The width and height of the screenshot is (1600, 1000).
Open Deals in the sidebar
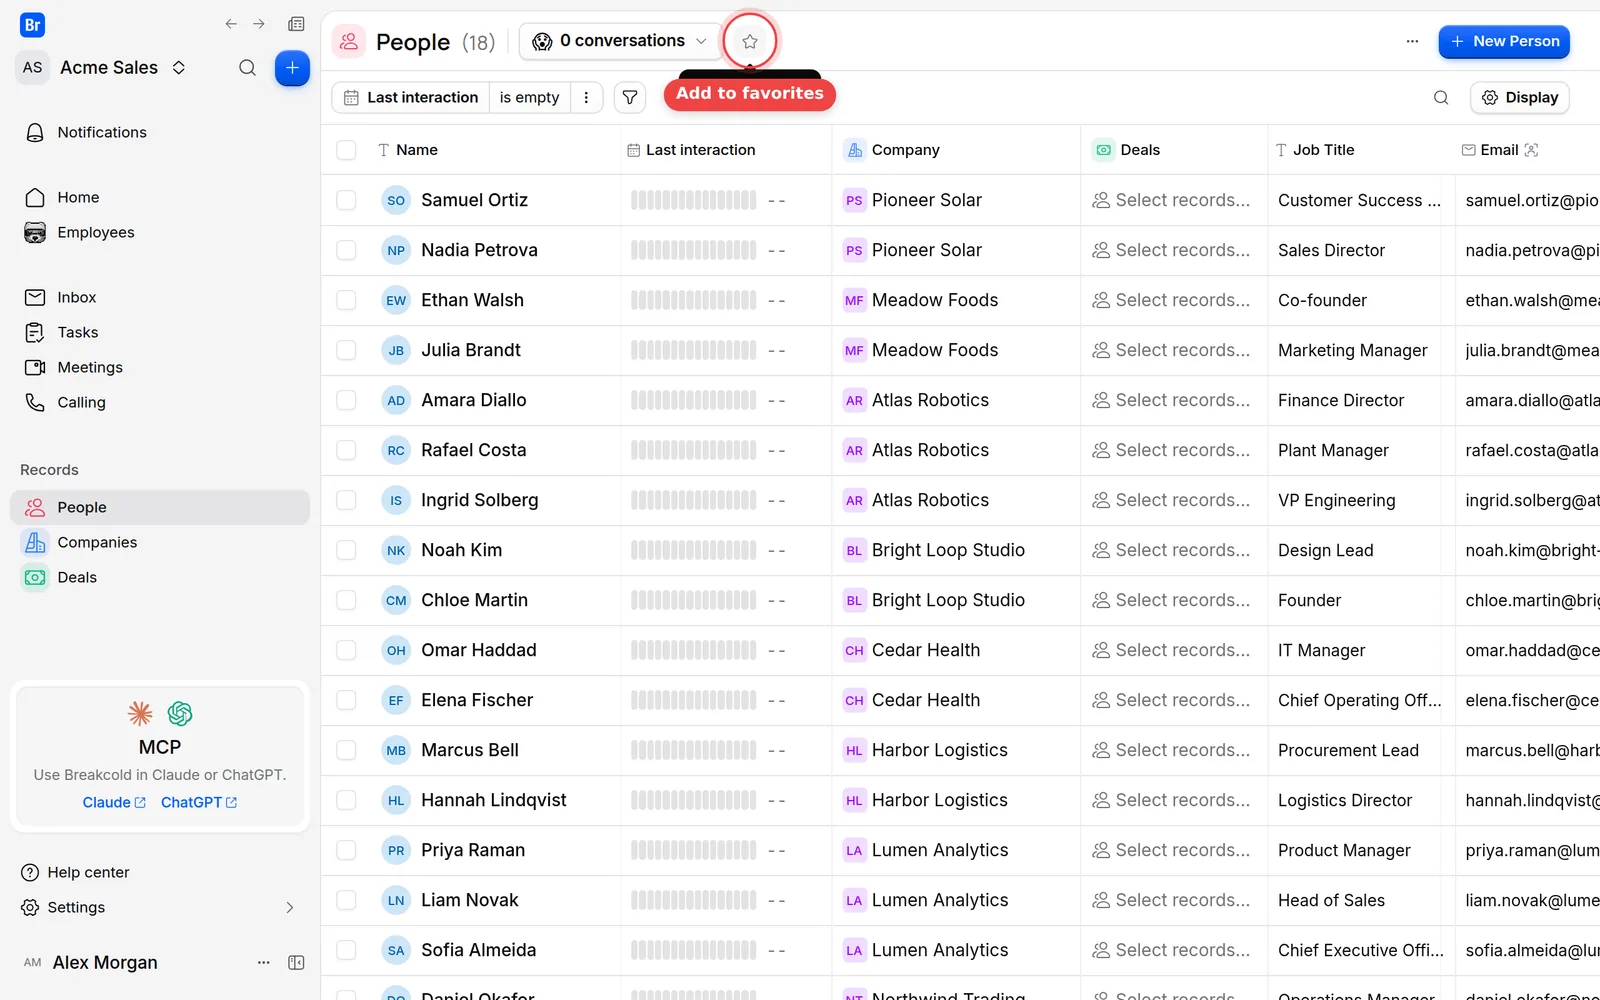[160, 577]
